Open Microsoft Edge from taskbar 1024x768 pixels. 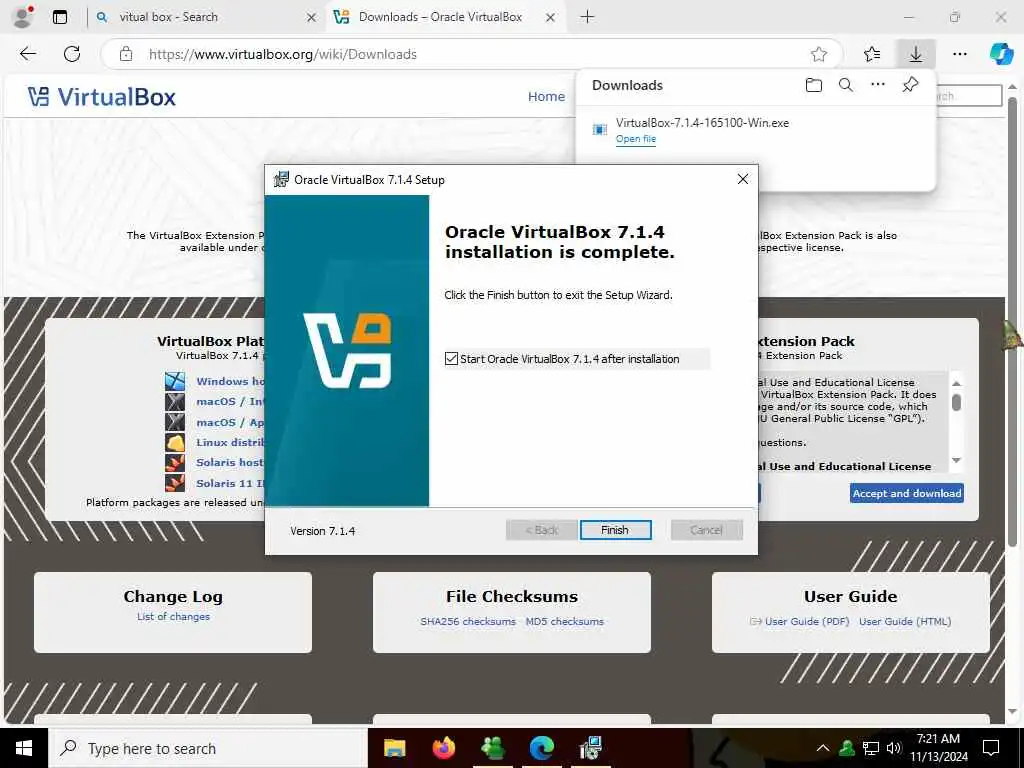[x=541, y=748]
